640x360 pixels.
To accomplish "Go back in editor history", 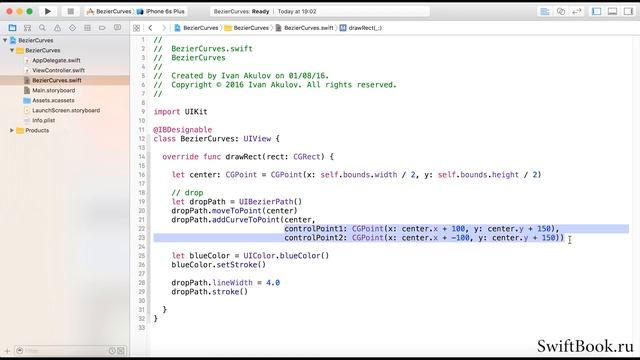I will coord(151,28).
